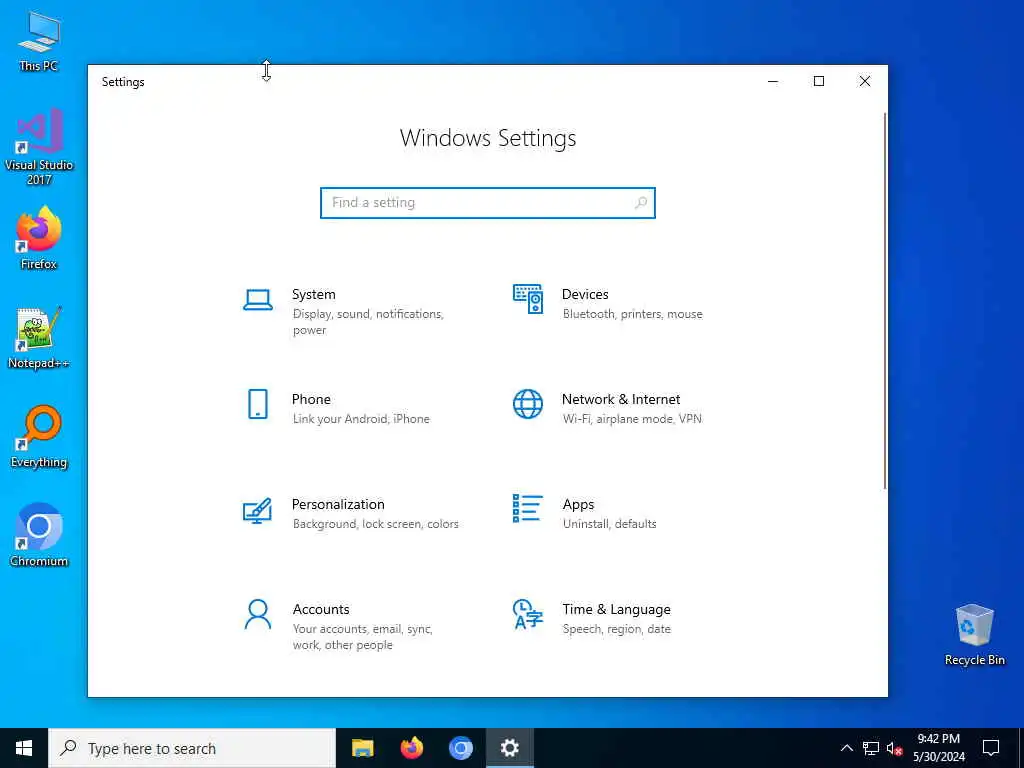Select the Chromium desktop shortcut

39,536
